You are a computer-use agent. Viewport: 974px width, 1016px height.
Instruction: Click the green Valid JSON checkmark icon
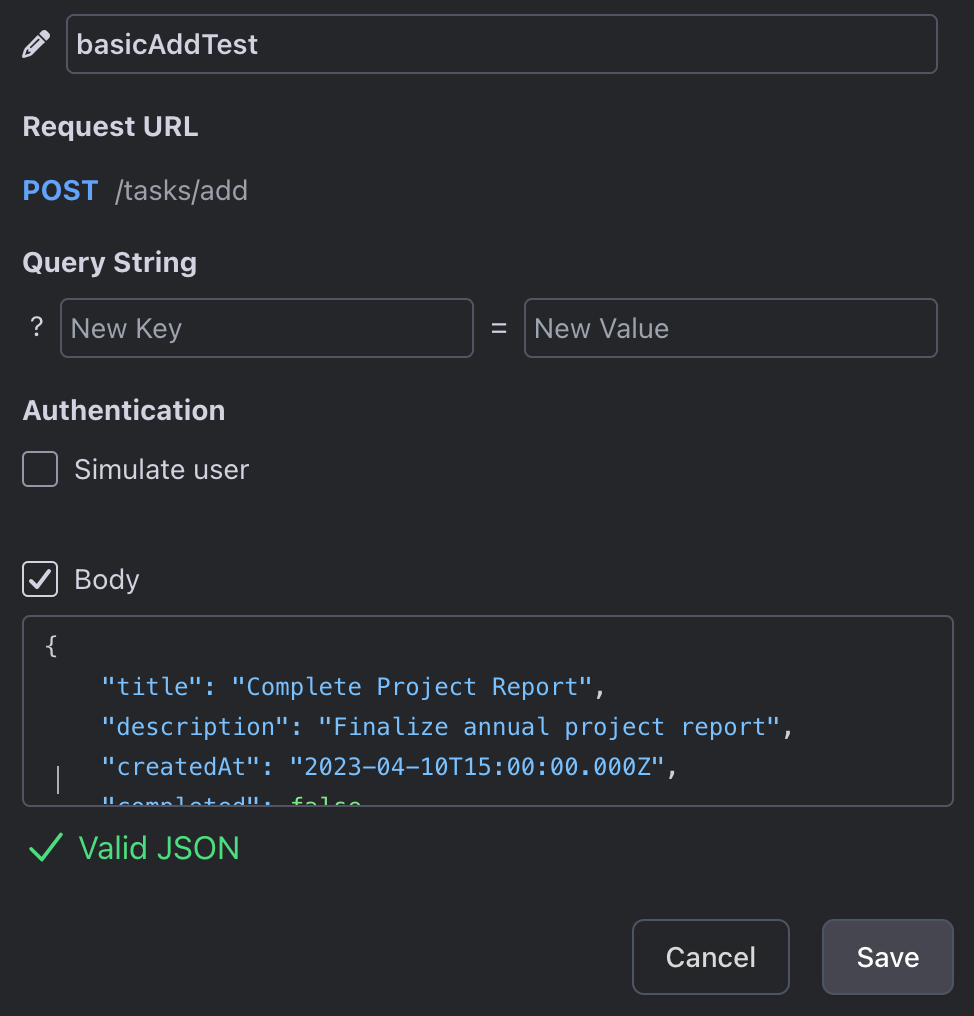tap(45, 849)
